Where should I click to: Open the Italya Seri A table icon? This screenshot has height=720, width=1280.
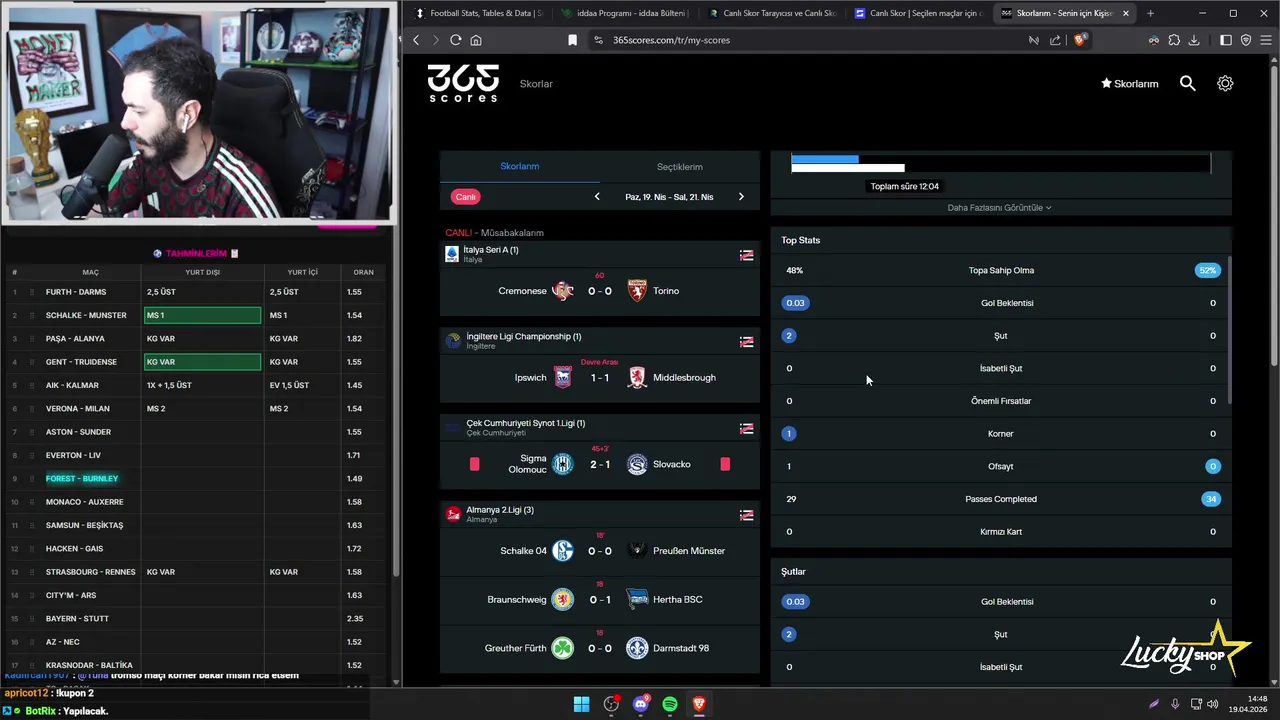[x=746, y=255]
